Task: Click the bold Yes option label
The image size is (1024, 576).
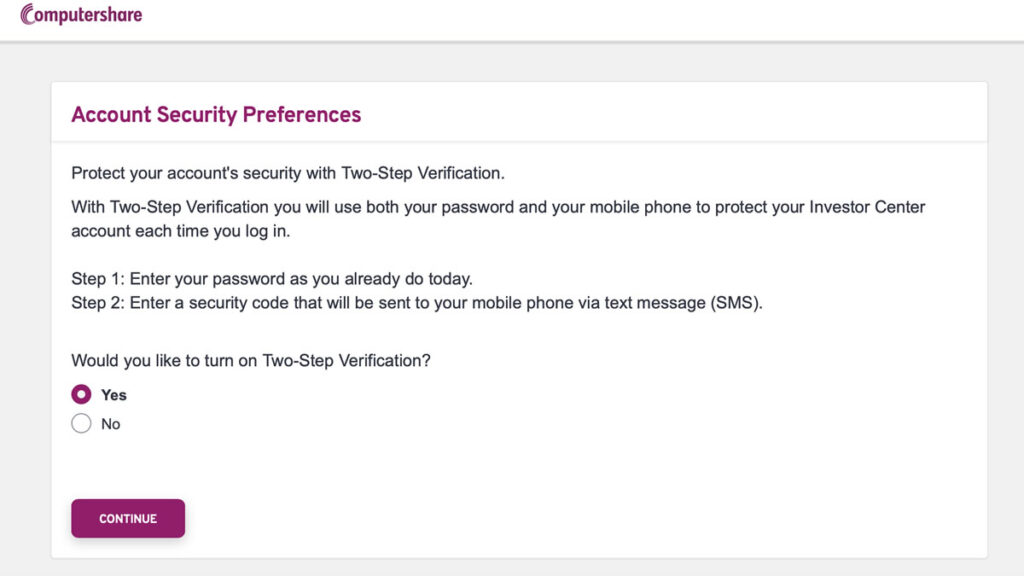Action: click(x=114, y=395)
